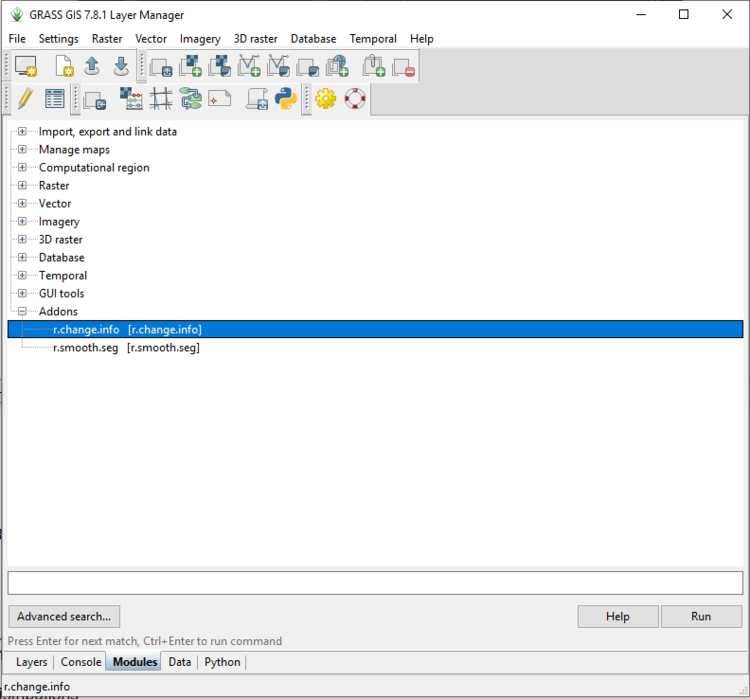Open the Imagery menu

[200, 39]
